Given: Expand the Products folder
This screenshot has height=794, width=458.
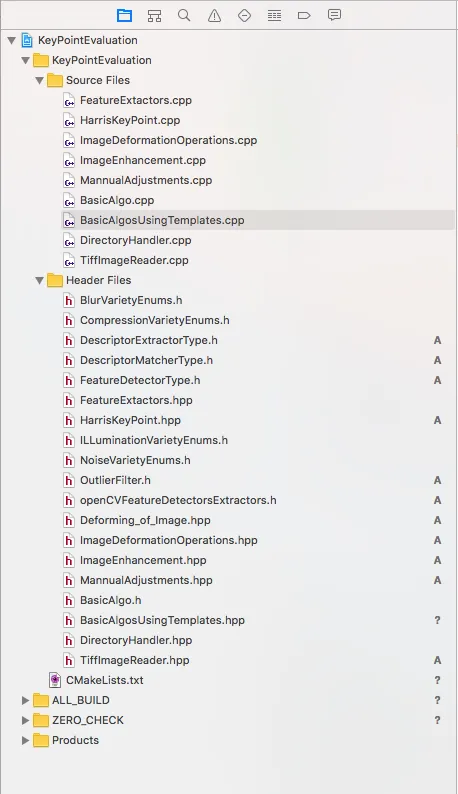Looking at the screenshot, I should point(25,740).
